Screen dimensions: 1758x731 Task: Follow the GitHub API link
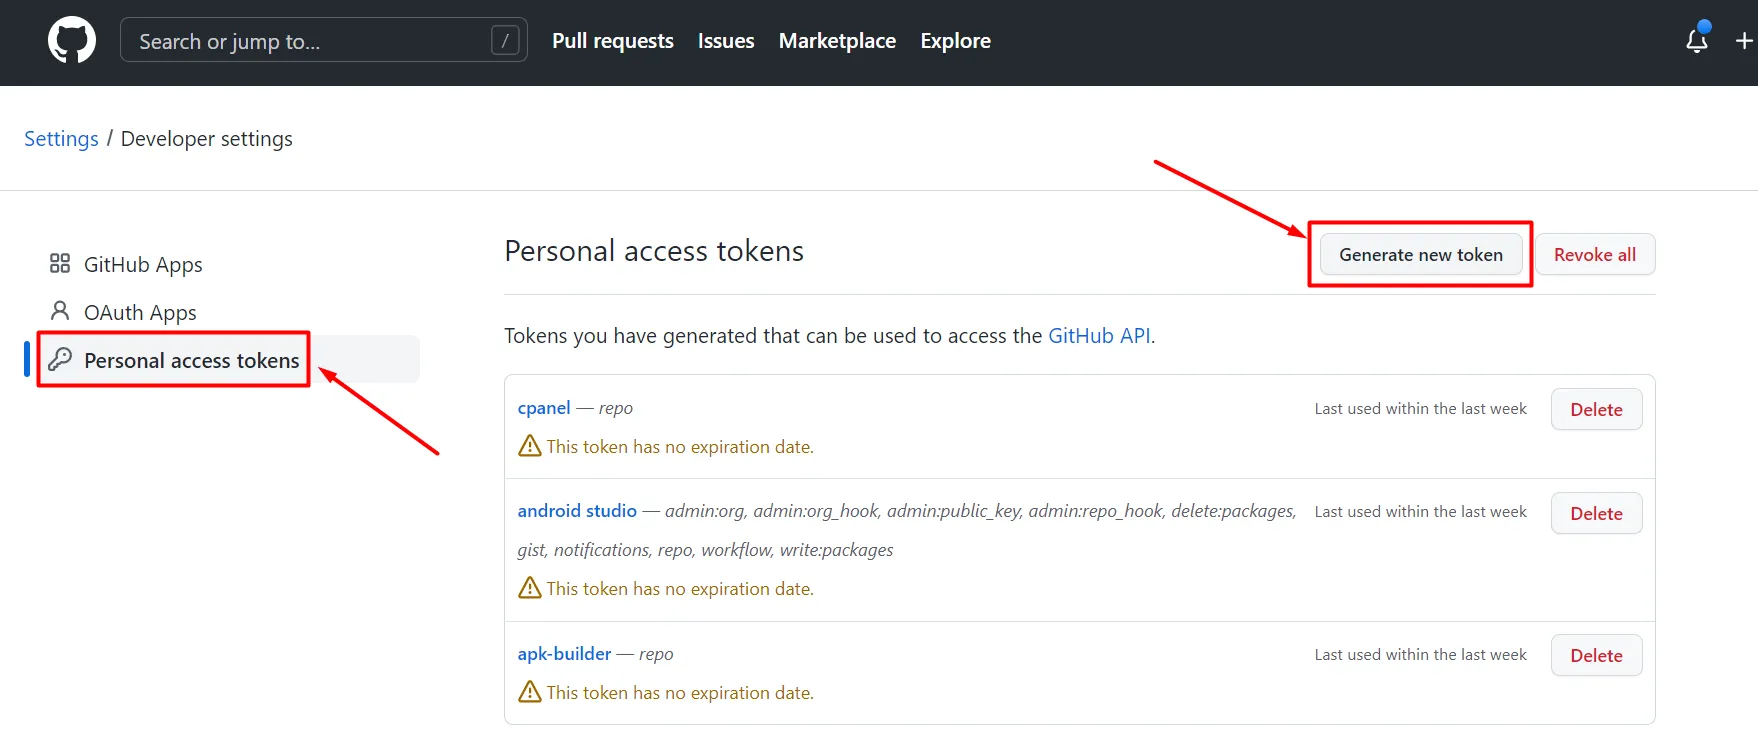[1099, 336]
